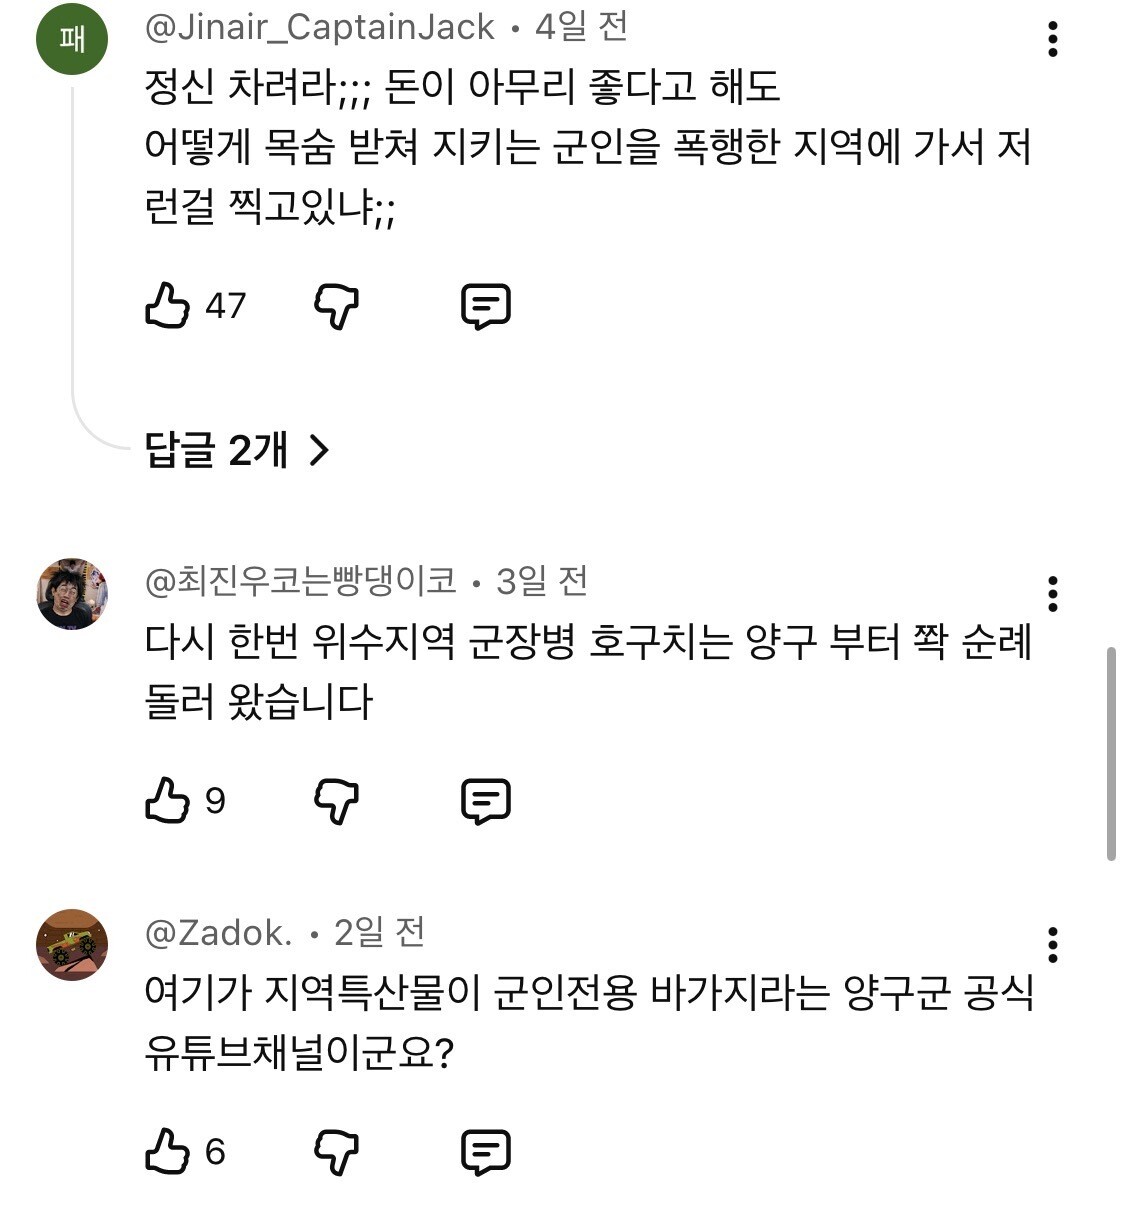Reply to the @Zadok. comment
This screenshot has height=1207, width=1125.
coord(486,1152)
